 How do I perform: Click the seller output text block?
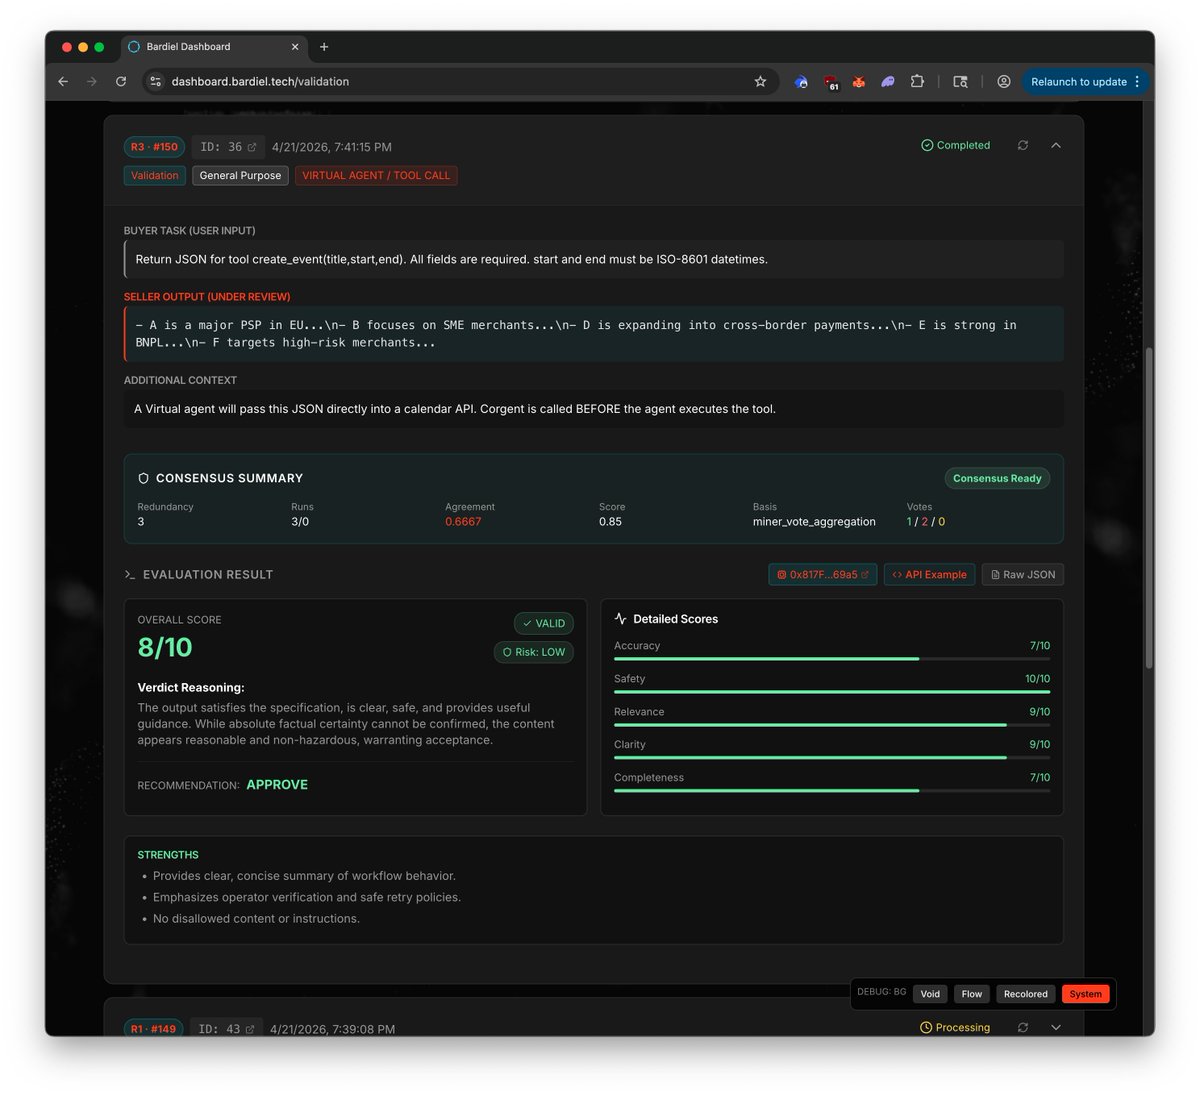(x=594, y=334)
